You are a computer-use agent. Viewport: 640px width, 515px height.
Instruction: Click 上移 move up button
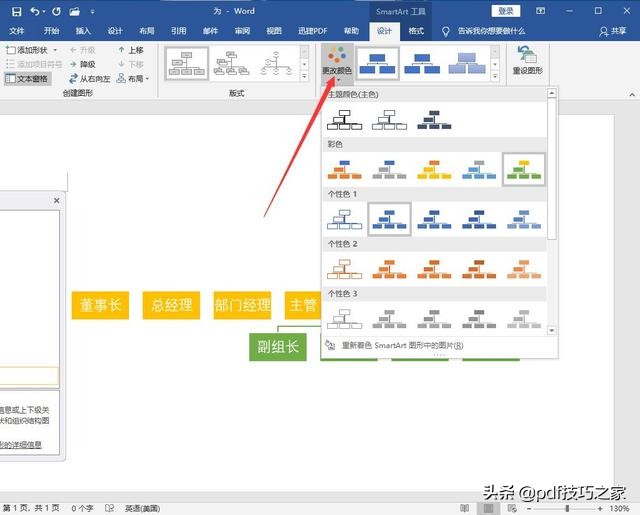tap(131, 50)
